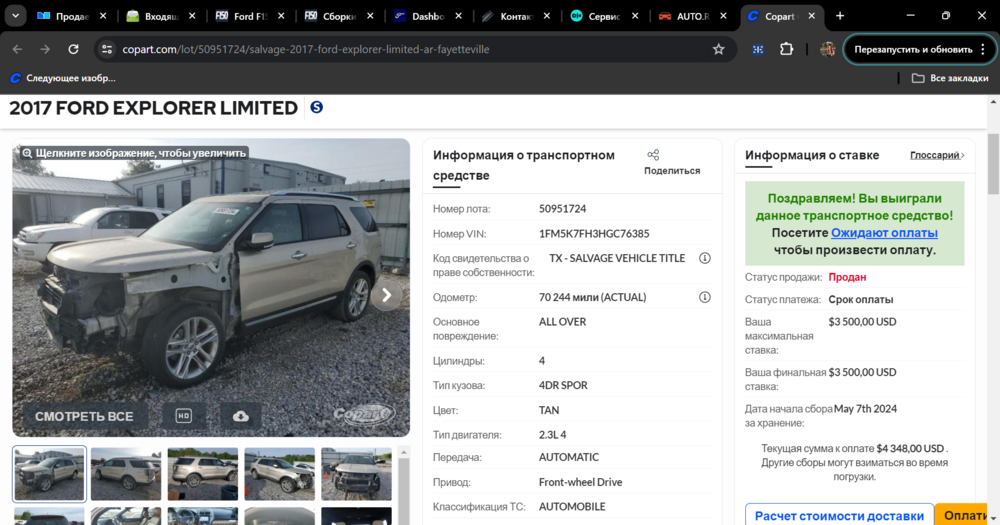Image resolution: width=1000 pixels, height=525 pixels.
Task: Select the second thumbnail showing rear side
Action: pyautogui.click(x=126, y=474)
